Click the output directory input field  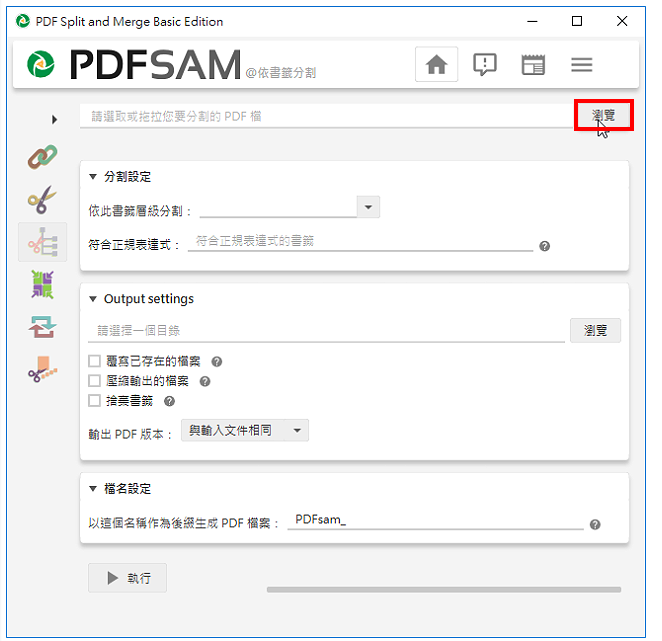[x=326, y=330]
